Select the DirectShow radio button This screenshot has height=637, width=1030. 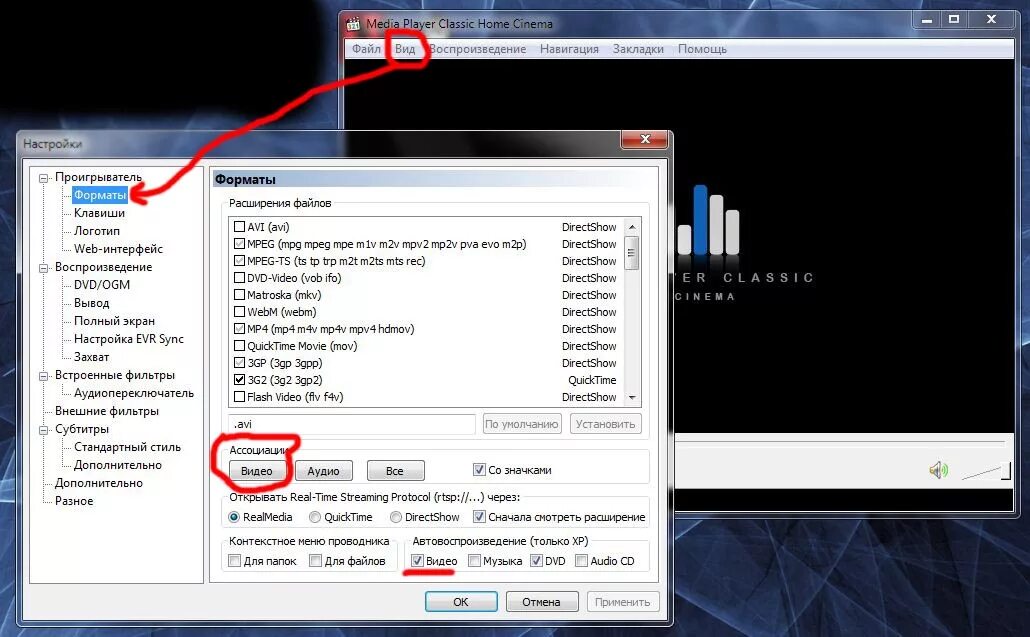395,517
